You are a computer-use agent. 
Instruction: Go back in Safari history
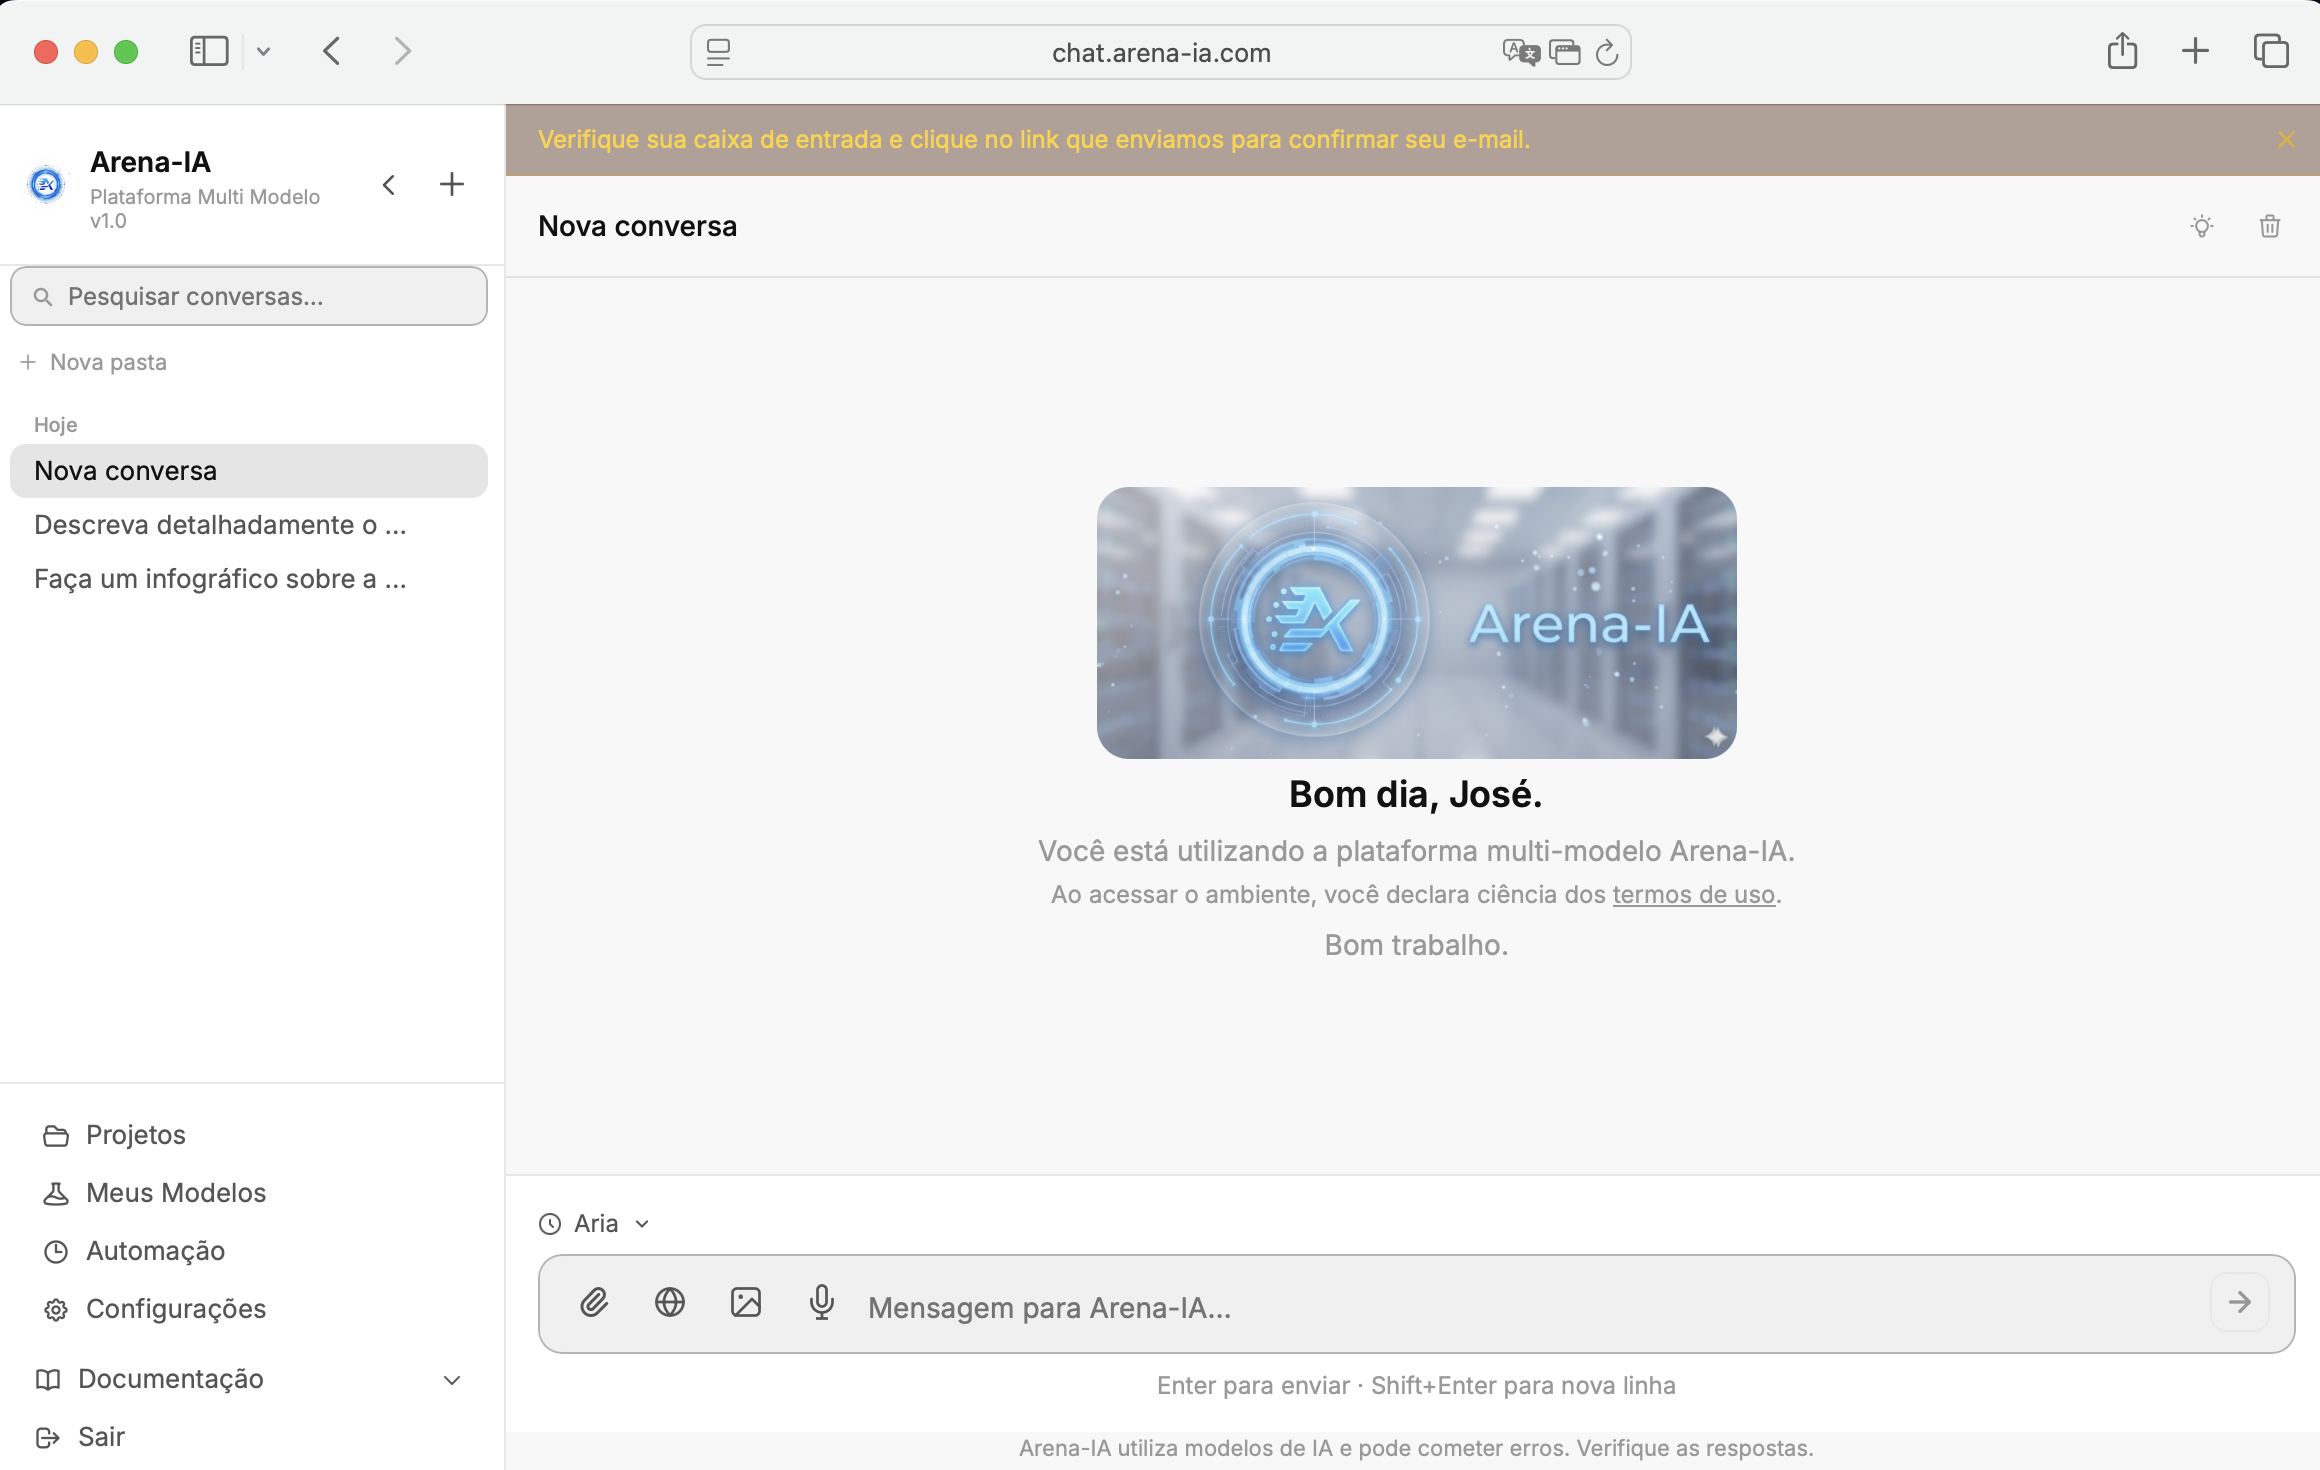click(333, 51)
